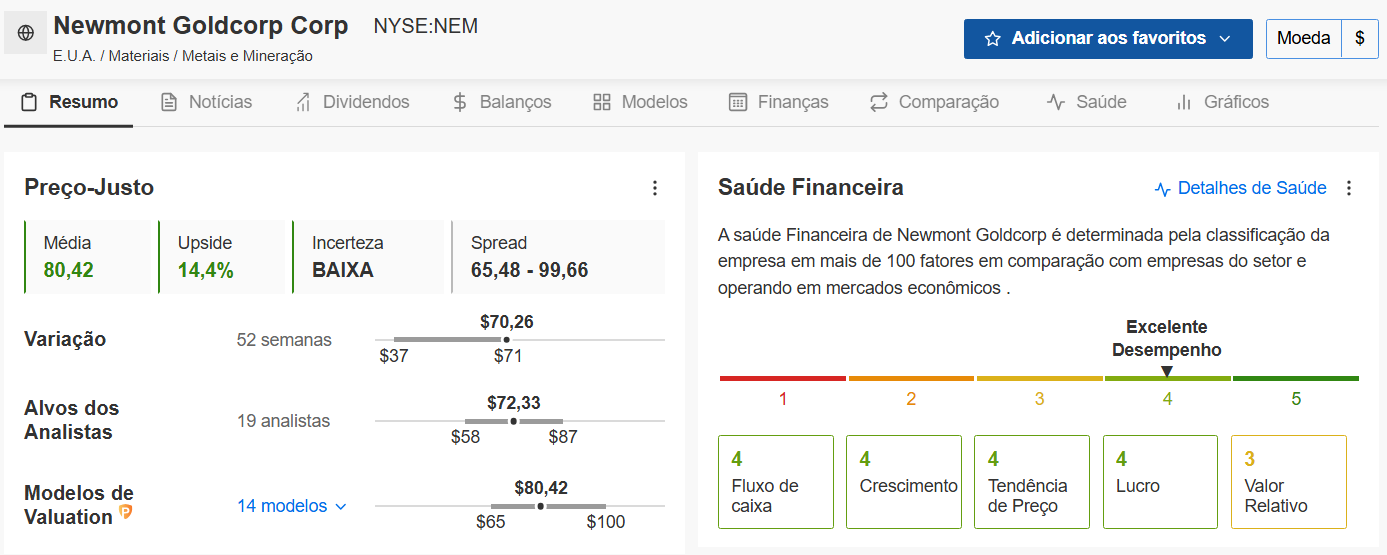The height and width of the screenshot is (555, 1387).
Task: Click the Valor Relativo score card
Action: point(1289,482)
